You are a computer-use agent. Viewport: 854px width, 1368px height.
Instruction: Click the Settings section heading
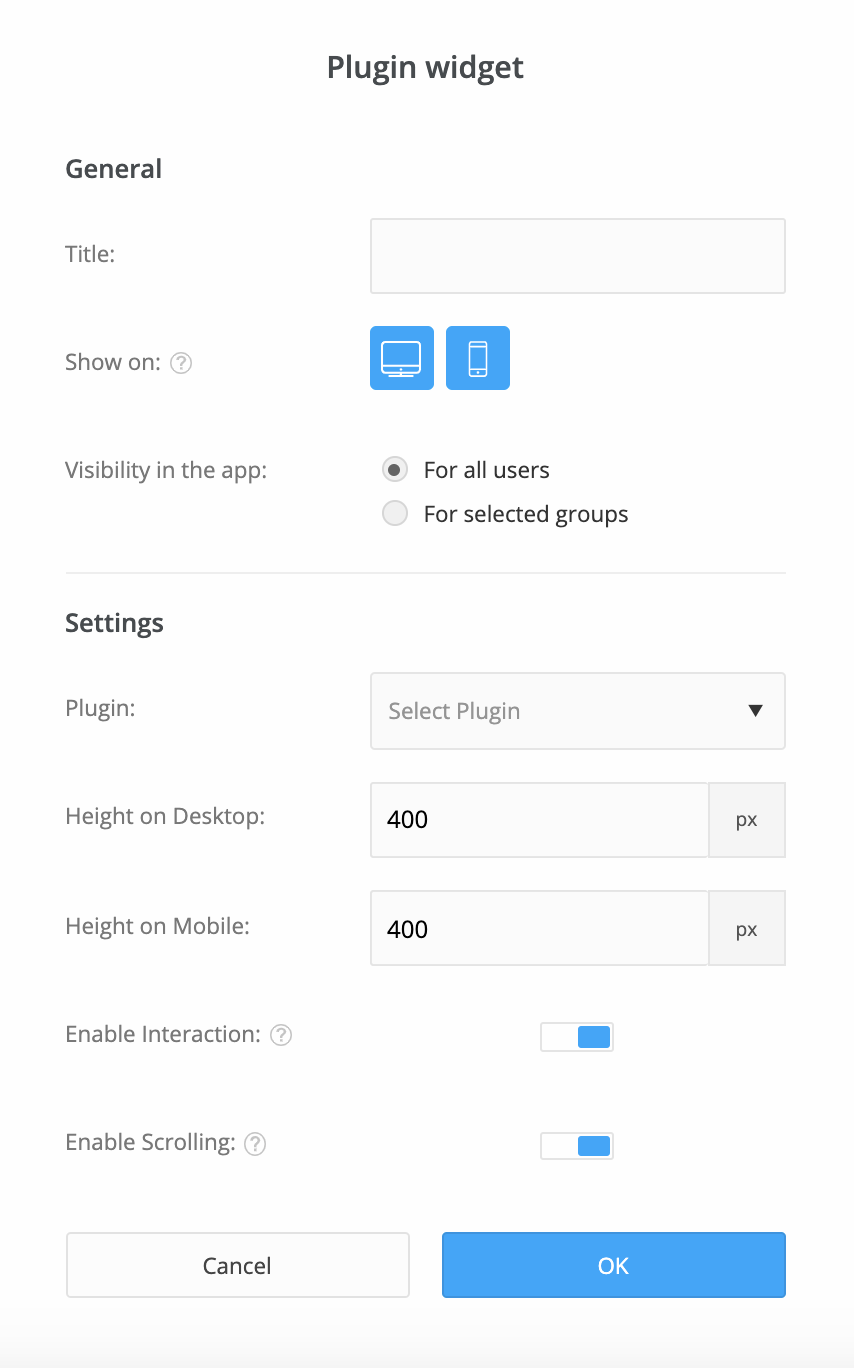(114, 622)
